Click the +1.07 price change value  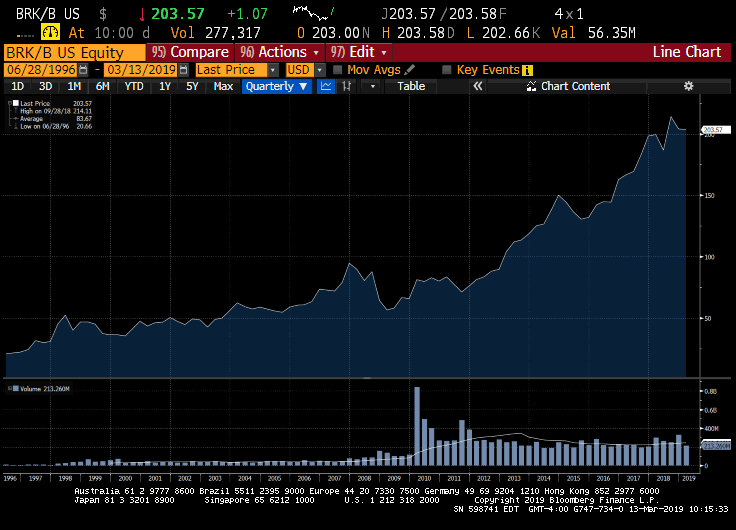click(x=247, y=14)
